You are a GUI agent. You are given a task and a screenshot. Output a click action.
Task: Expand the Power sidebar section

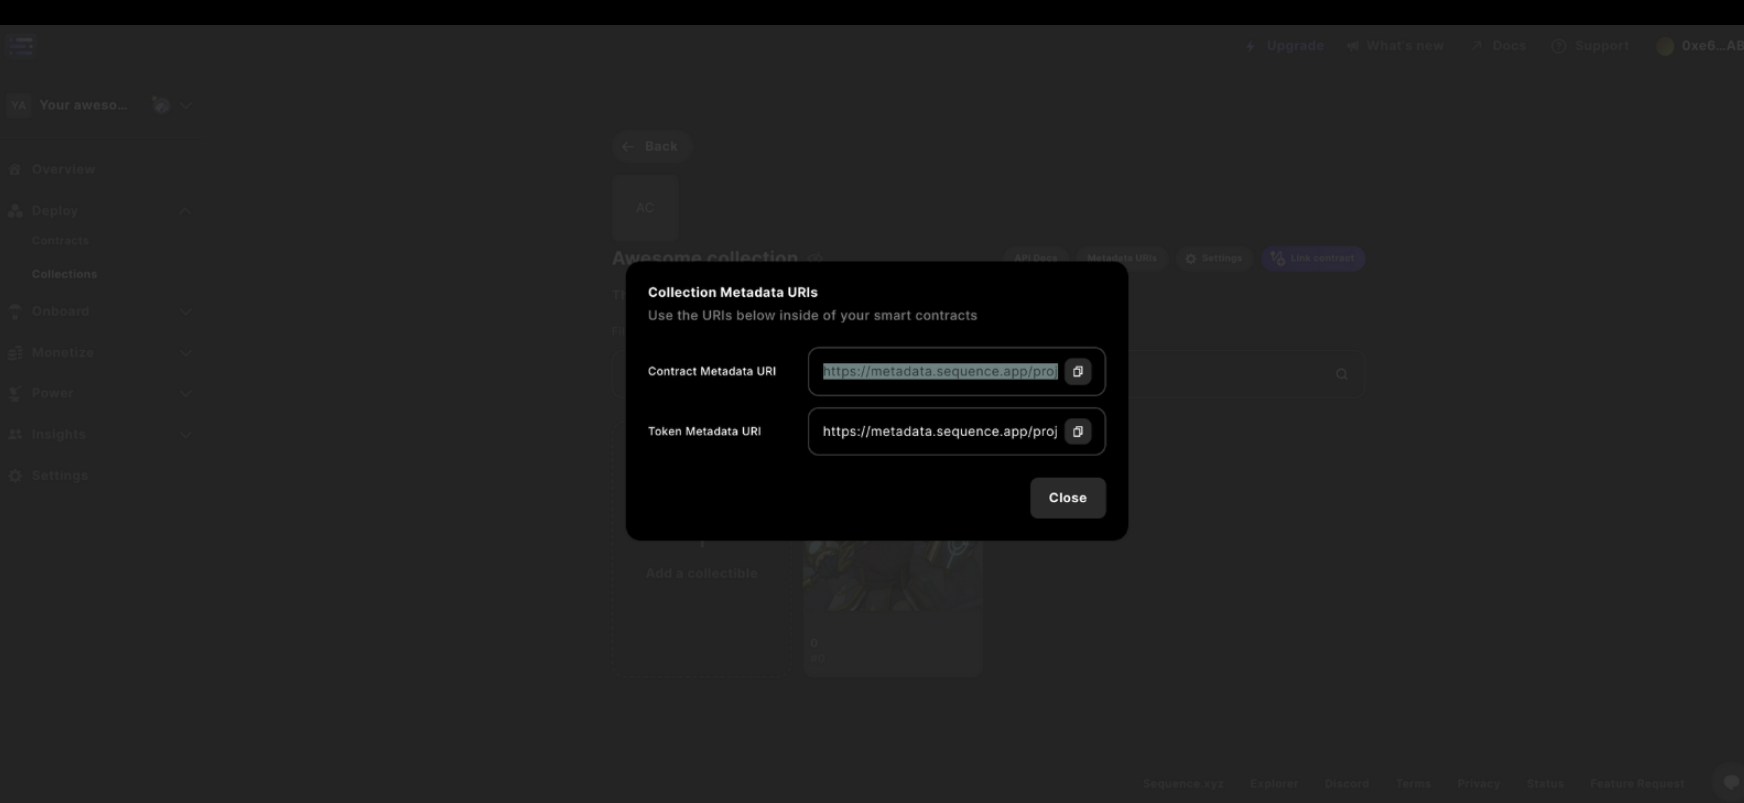(185, 394)
